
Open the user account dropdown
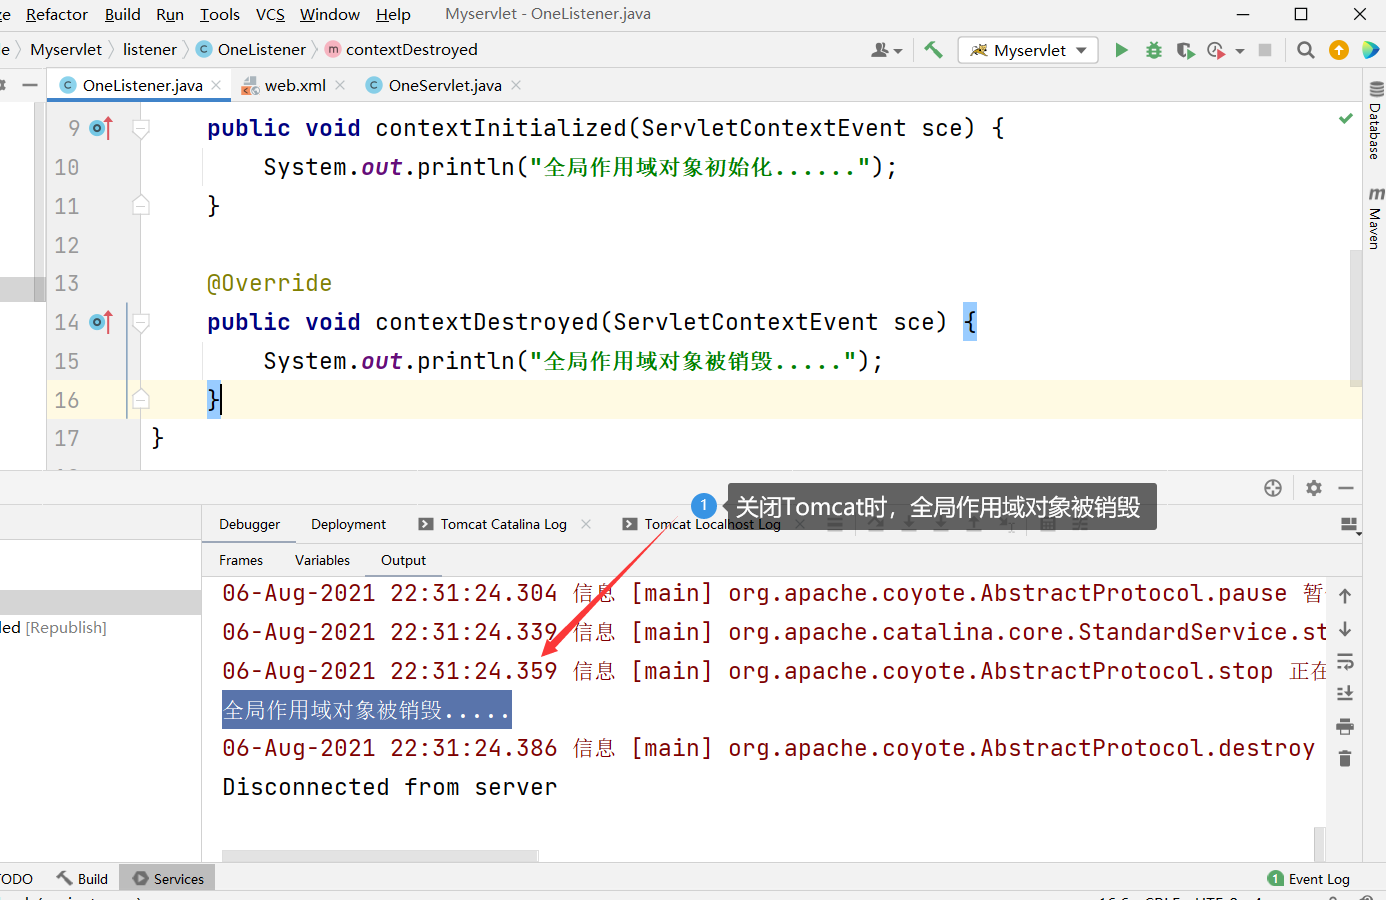coord(886,49)
